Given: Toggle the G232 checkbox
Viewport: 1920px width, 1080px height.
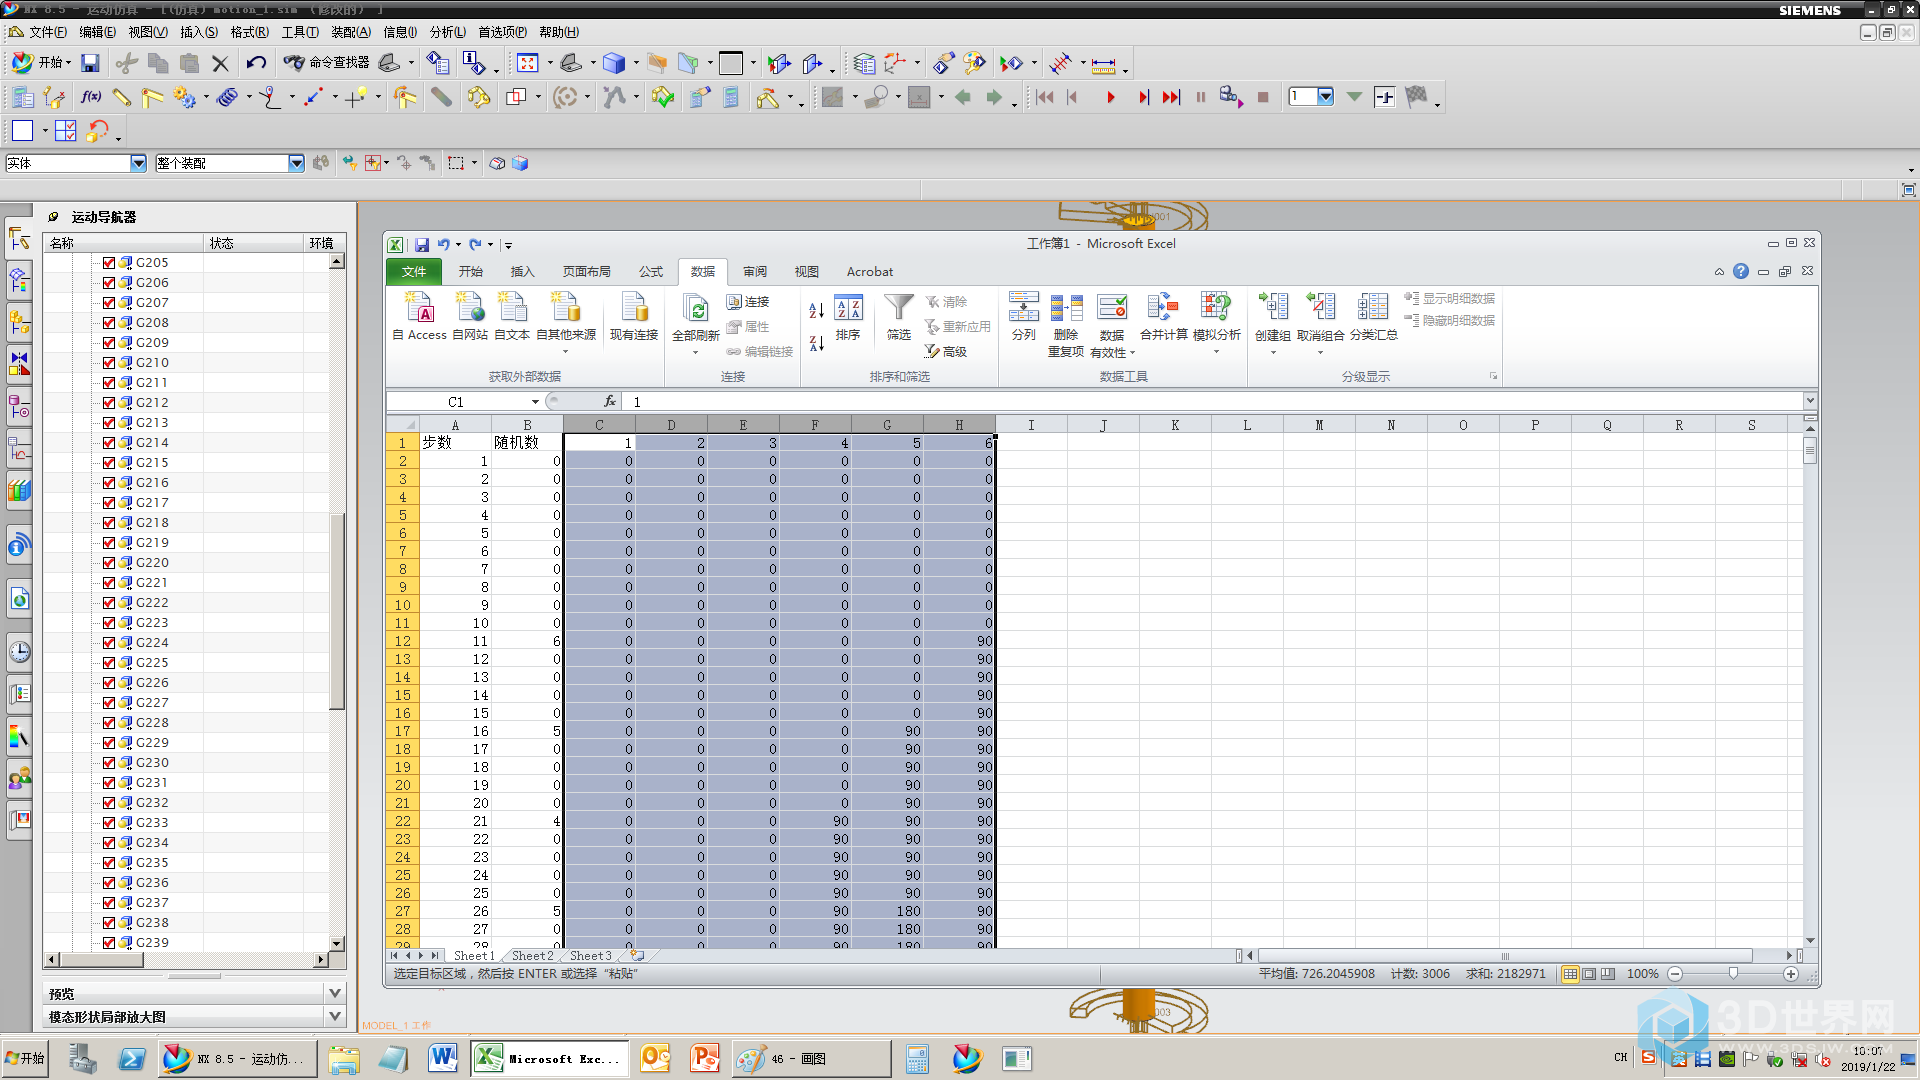Looking at the screenshot, I should pos(109,803).
